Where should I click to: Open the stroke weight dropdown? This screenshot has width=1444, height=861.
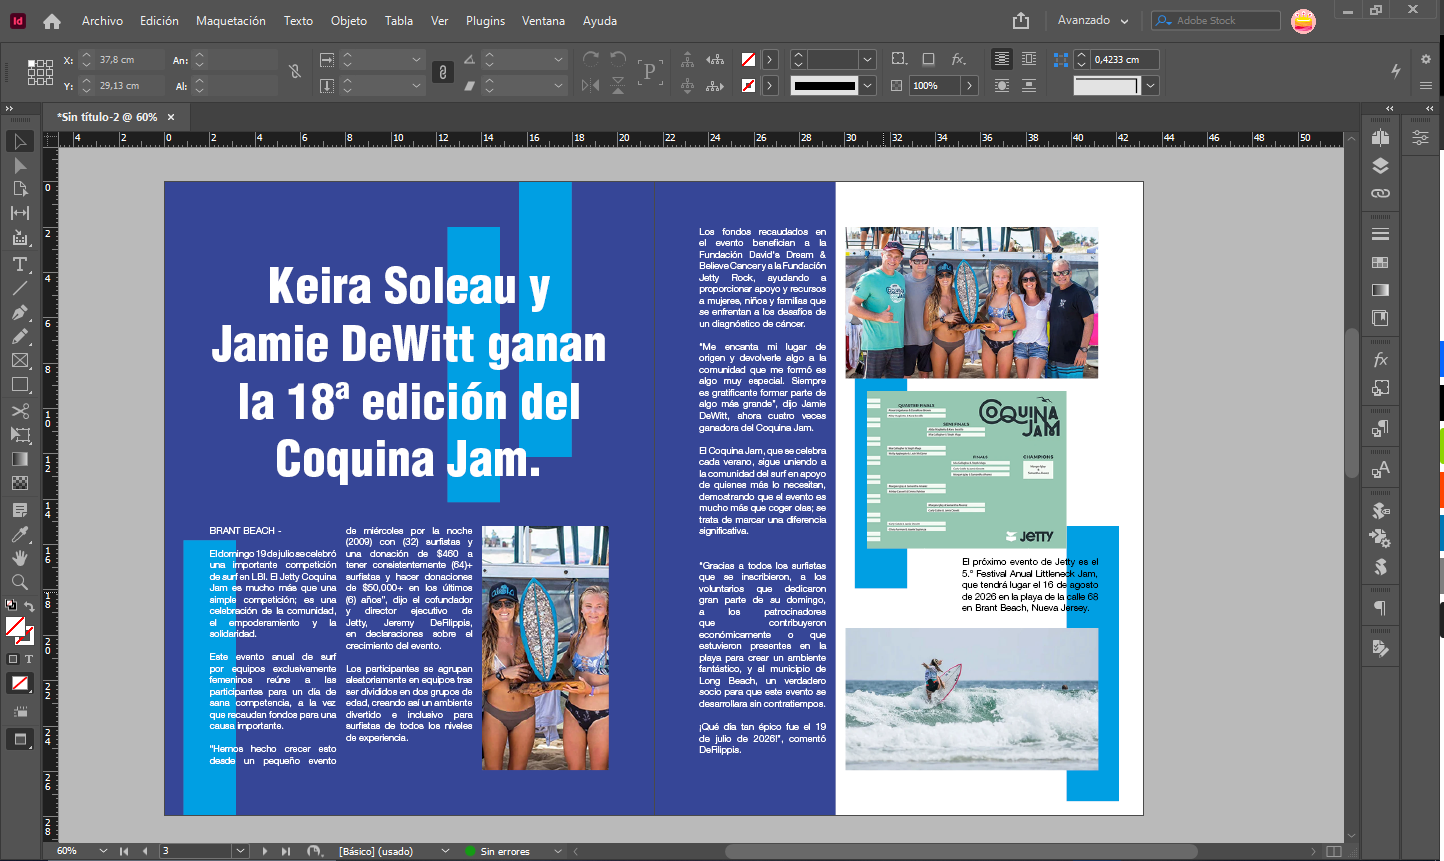tap(867, 60)
